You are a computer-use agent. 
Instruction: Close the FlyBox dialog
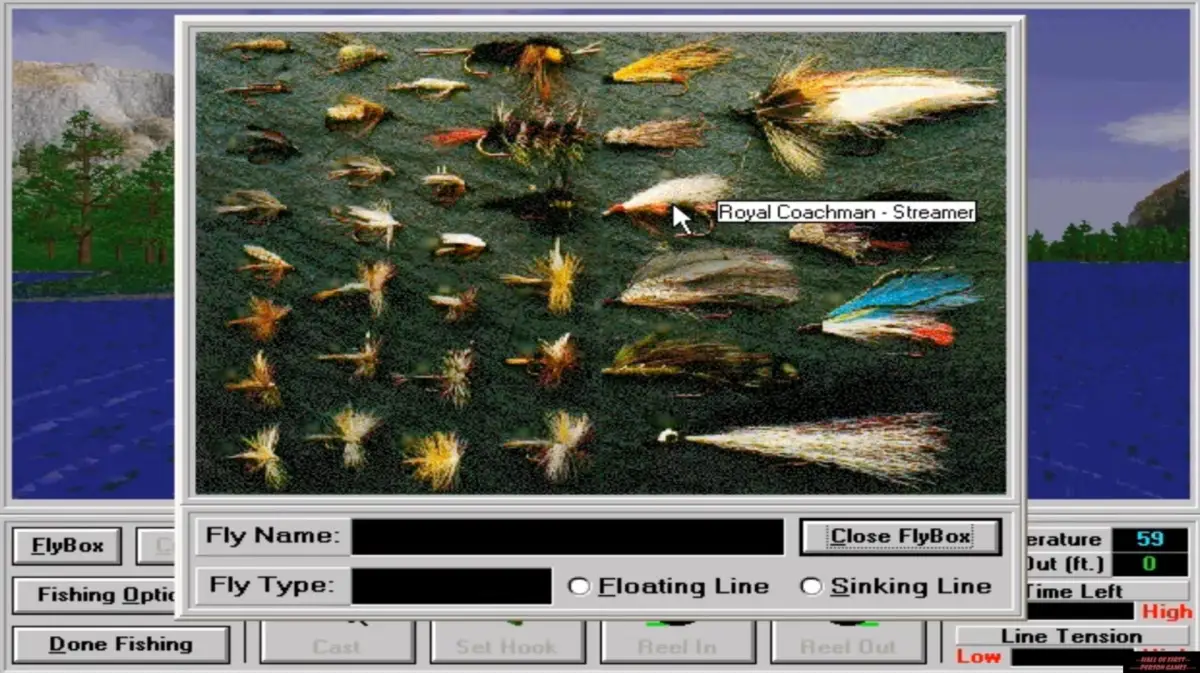click(x=897, y=536)
